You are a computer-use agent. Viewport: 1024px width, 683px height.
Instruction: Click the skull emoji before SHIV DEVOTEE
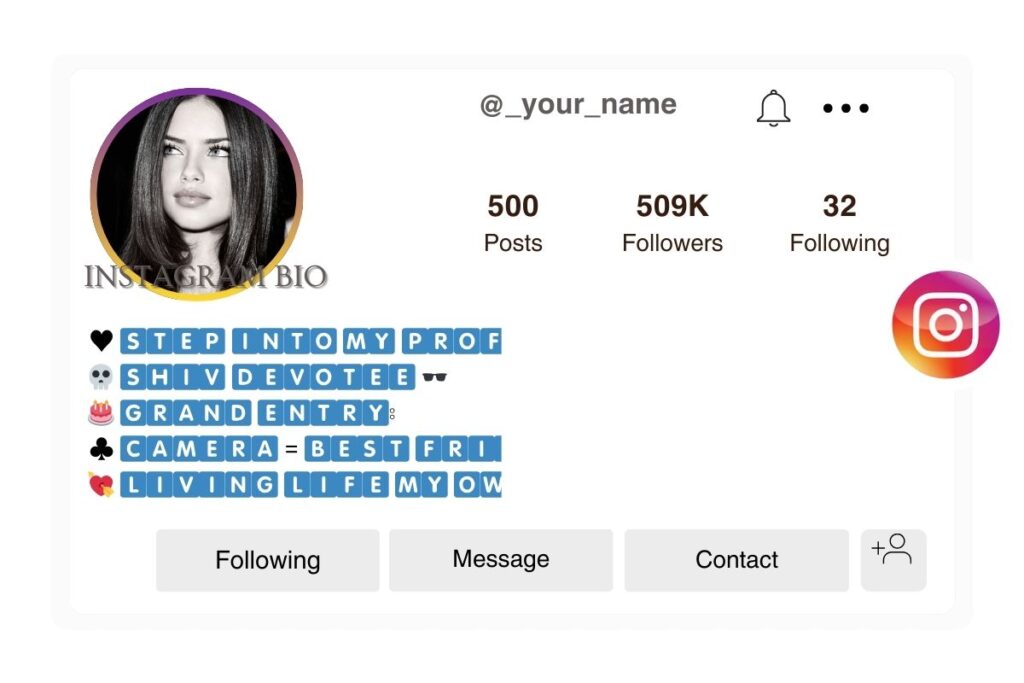102,376
